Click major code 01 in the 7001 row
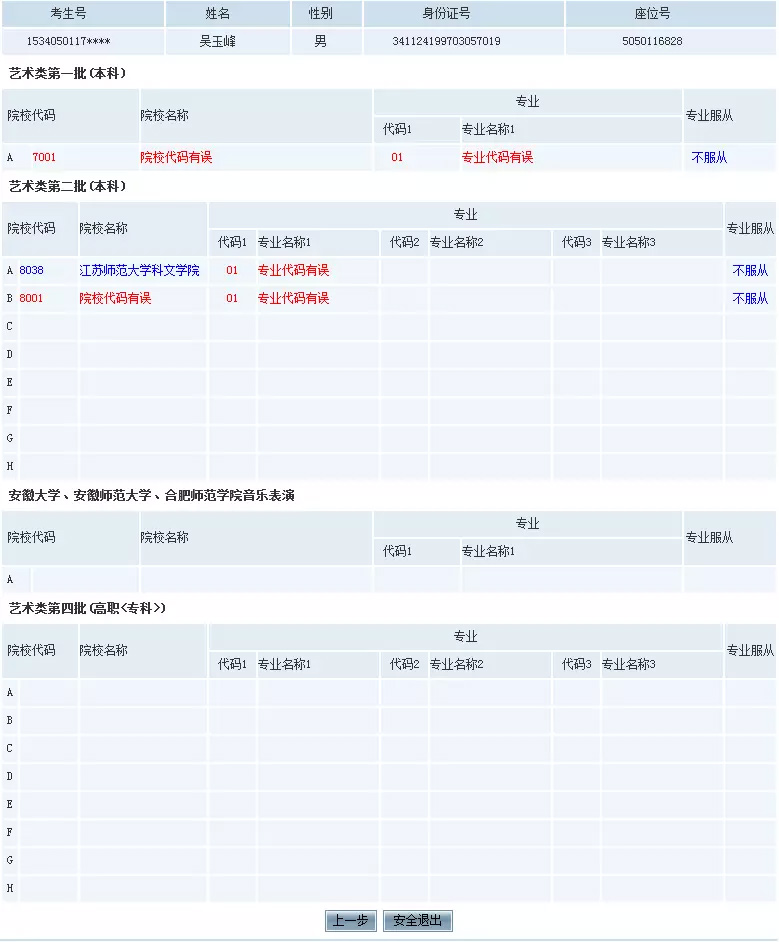 (397, 157)
